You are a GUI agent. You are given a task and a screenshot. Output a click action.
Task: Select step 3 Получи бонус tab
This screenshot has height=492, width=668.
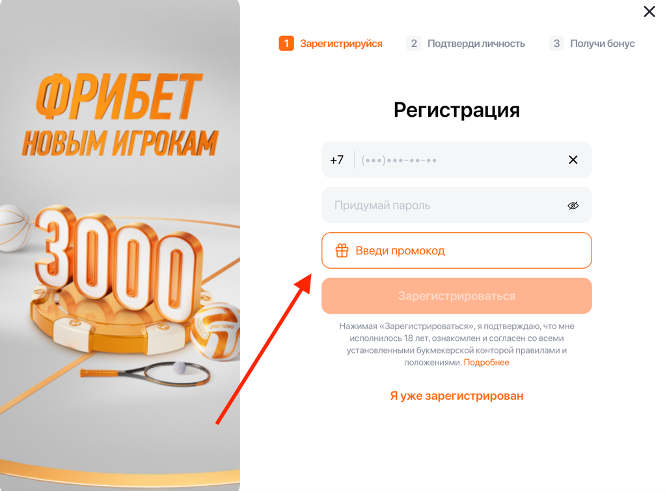592,43
